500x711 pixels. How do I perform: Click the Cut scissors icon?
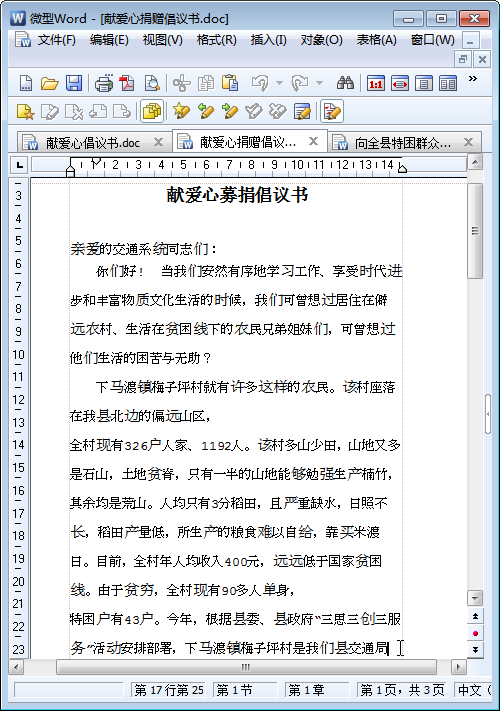point(182,83)
